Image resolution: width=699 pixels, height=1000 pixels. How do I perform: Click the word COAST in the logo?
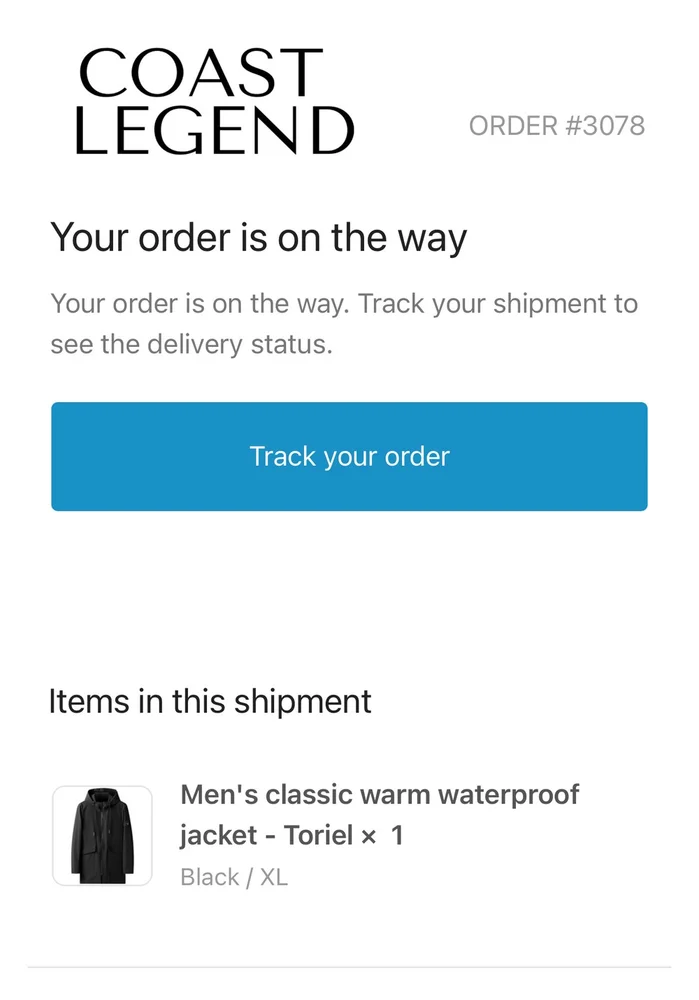click(x=200, y=74)
